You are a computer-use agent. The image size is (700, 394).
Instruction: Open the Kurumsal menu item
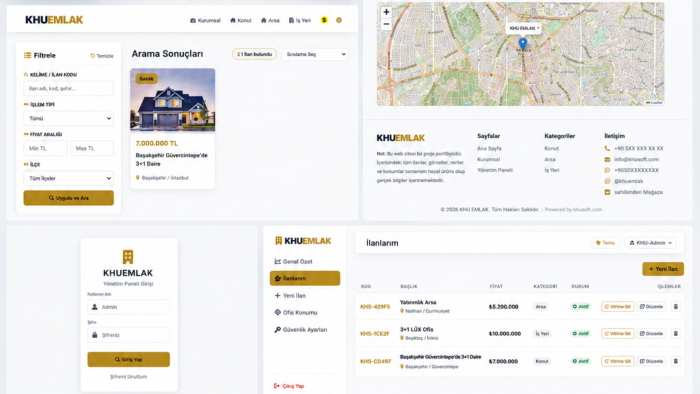pyautogui.click(x=205, y=20)
